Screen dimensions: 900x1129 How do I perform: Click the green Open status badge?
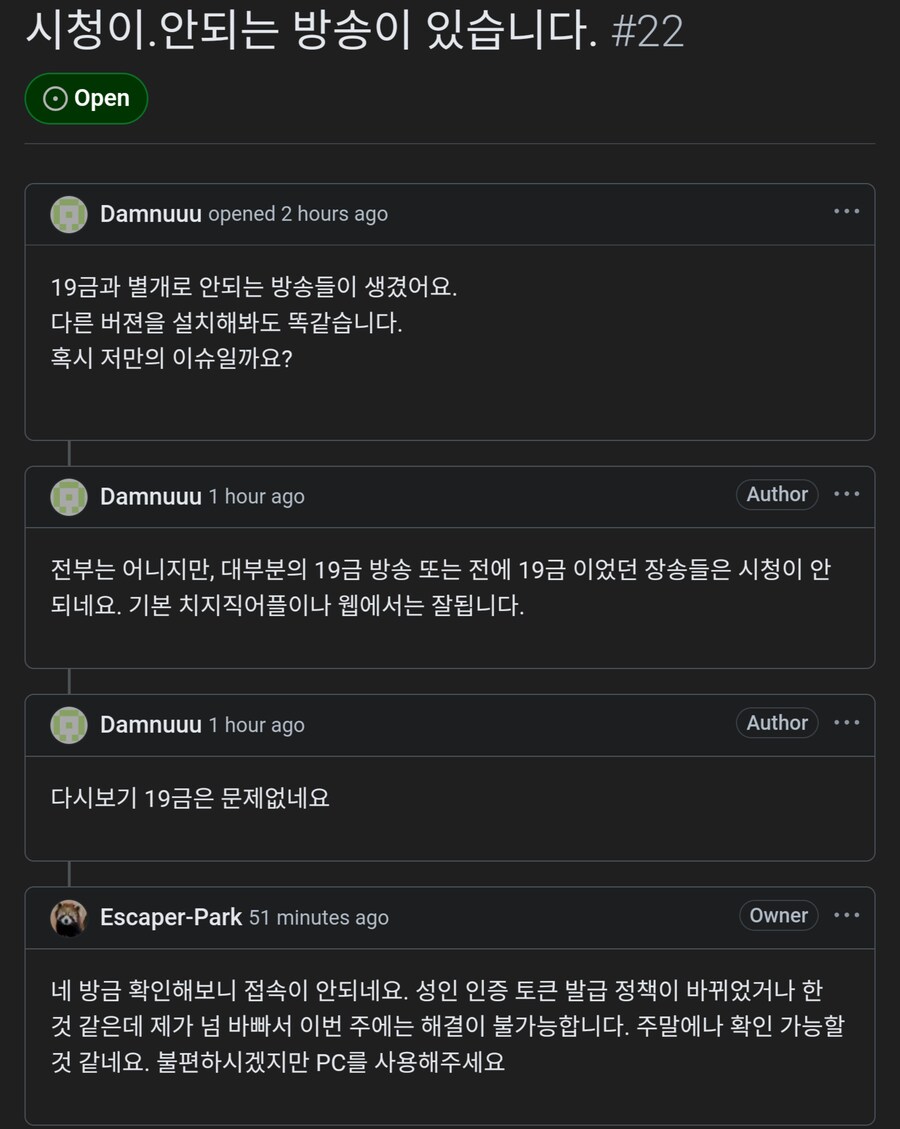[86, 97]
